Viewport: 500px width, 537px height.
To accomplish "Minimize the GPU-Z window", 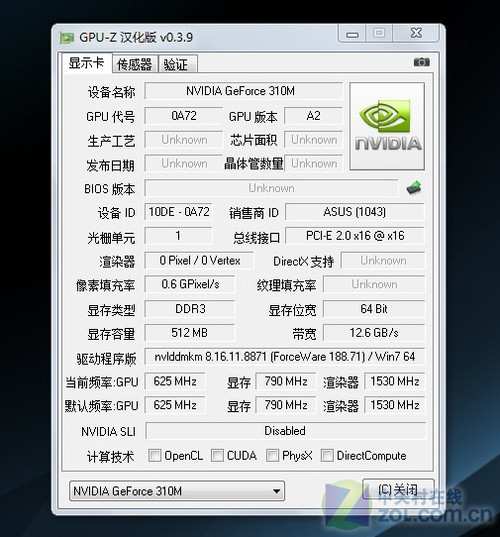I will point(352,34).
